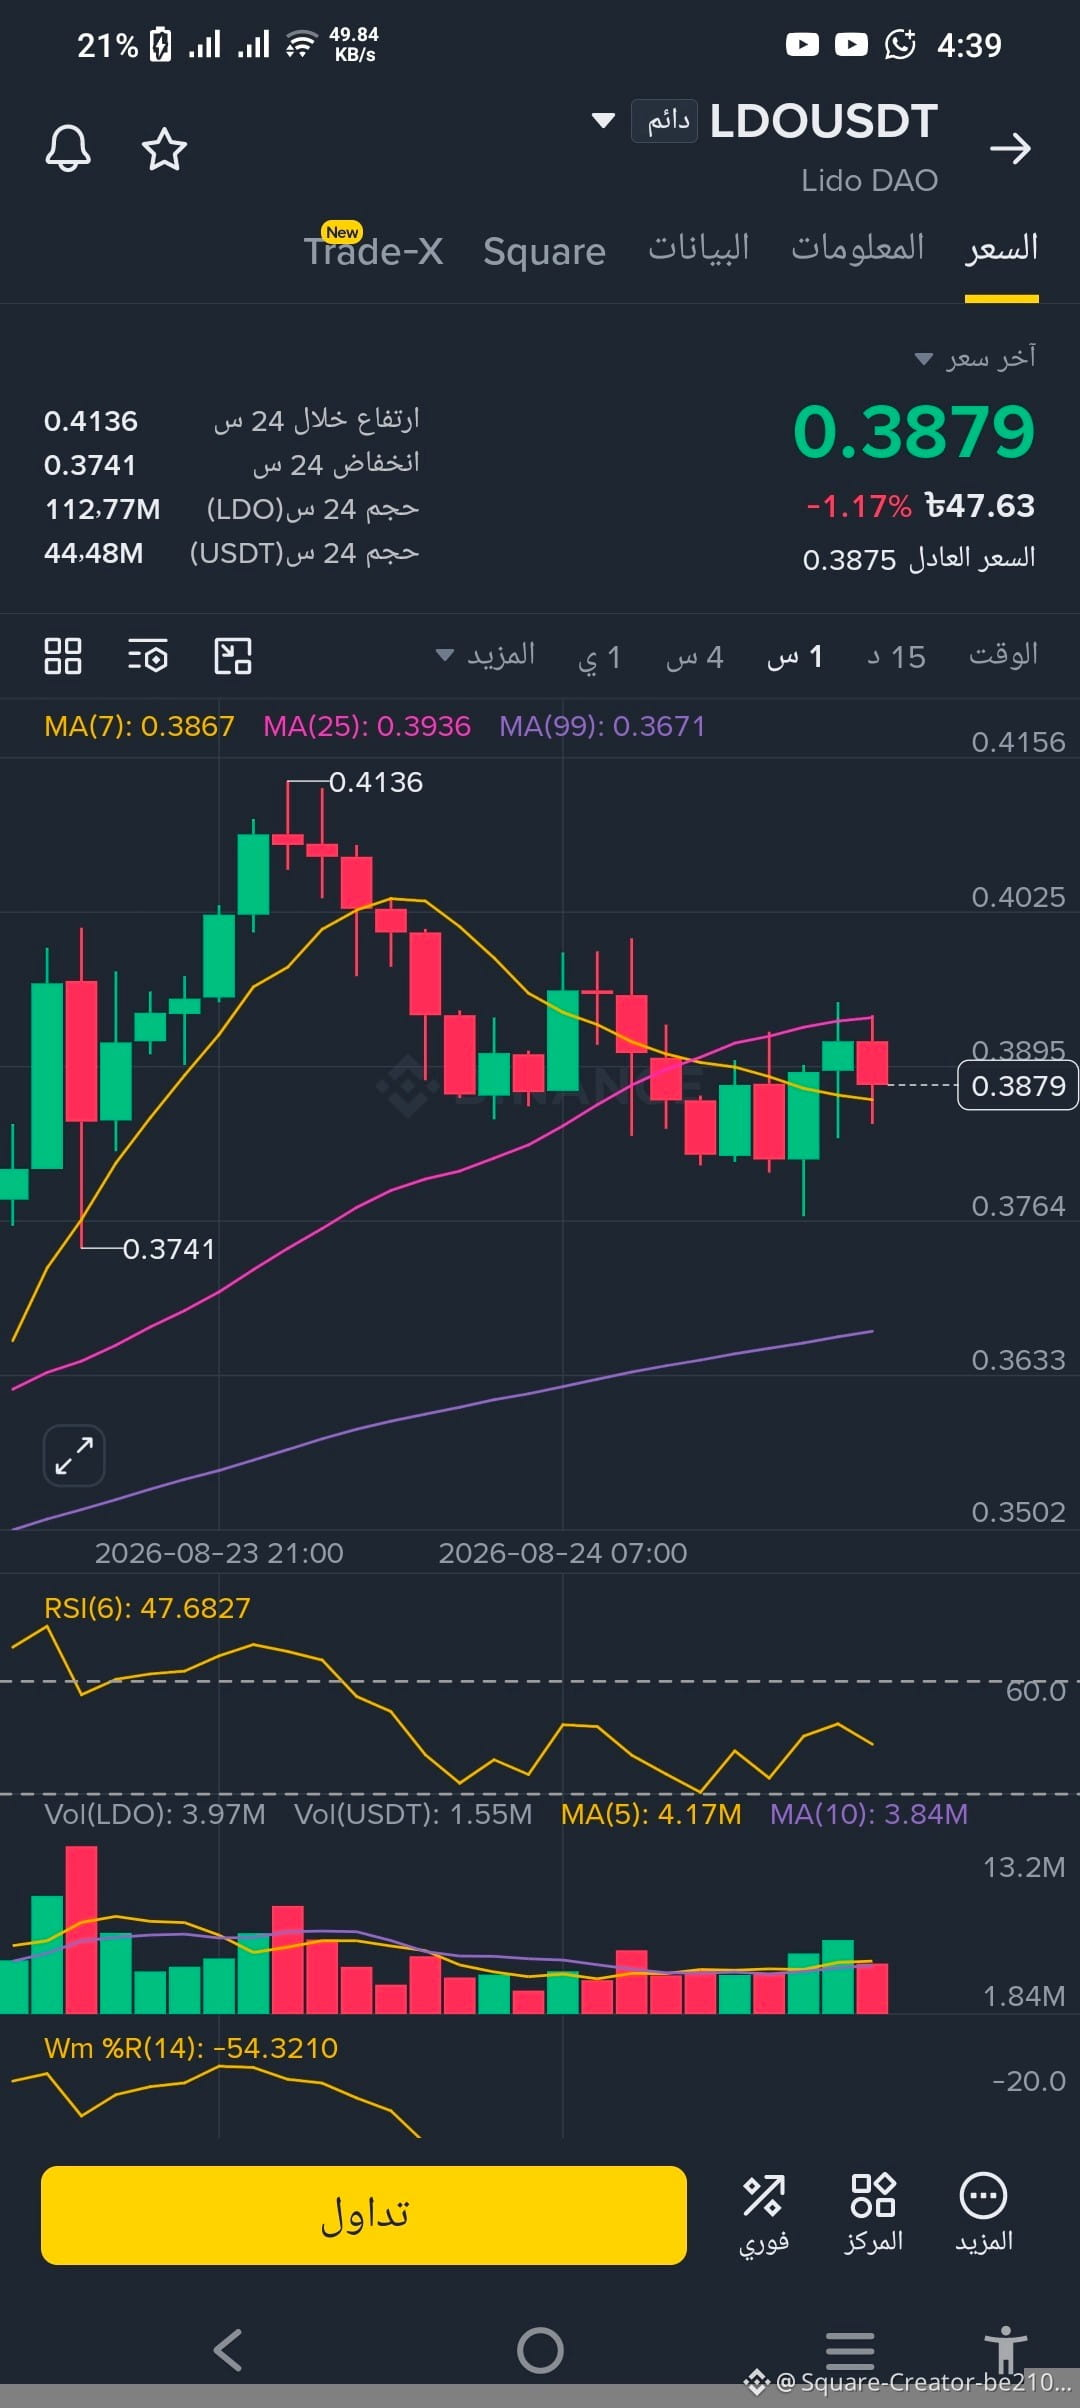Image resolution: width=1080 pixels, height=2408 pixels.
Task: Tap the Wi-Fi status icon
Action: (301, 45)
